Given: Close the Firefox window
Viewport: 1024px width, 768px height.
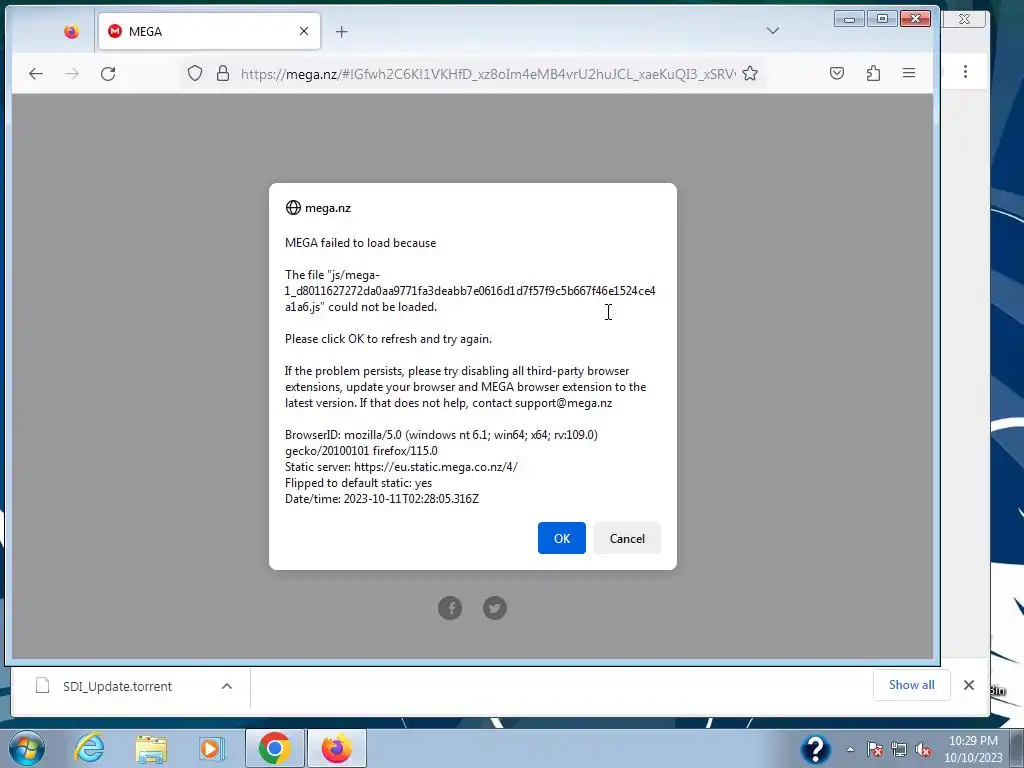Looking at the screenshot, I should [916, 18].
